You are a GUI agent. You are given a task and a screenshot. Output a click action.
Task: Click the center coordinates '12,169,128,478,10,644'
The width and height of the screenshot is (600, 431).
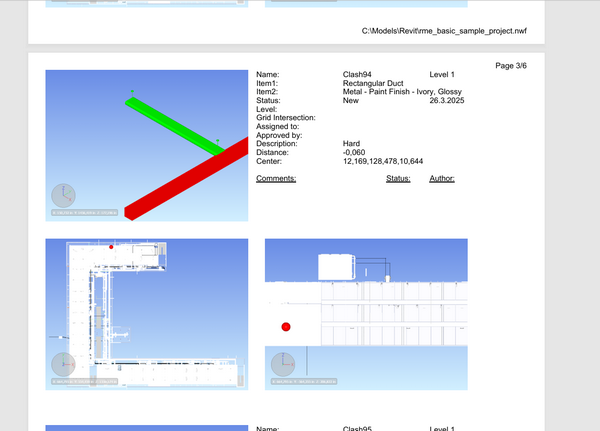click(x=383, y=161)
